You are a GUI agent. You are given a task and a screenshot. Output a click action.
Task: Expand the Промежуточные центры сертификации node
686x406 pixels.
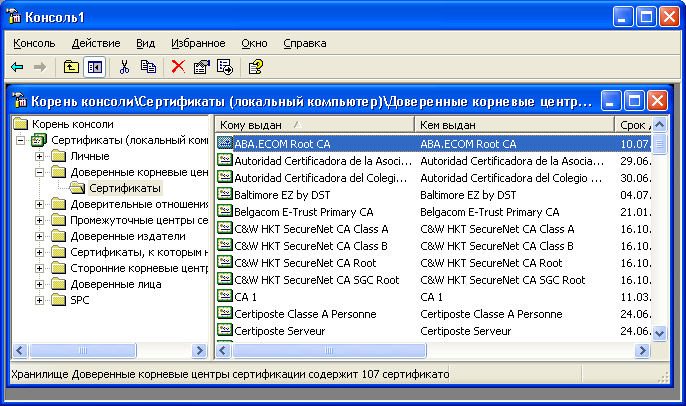point(39,220)
